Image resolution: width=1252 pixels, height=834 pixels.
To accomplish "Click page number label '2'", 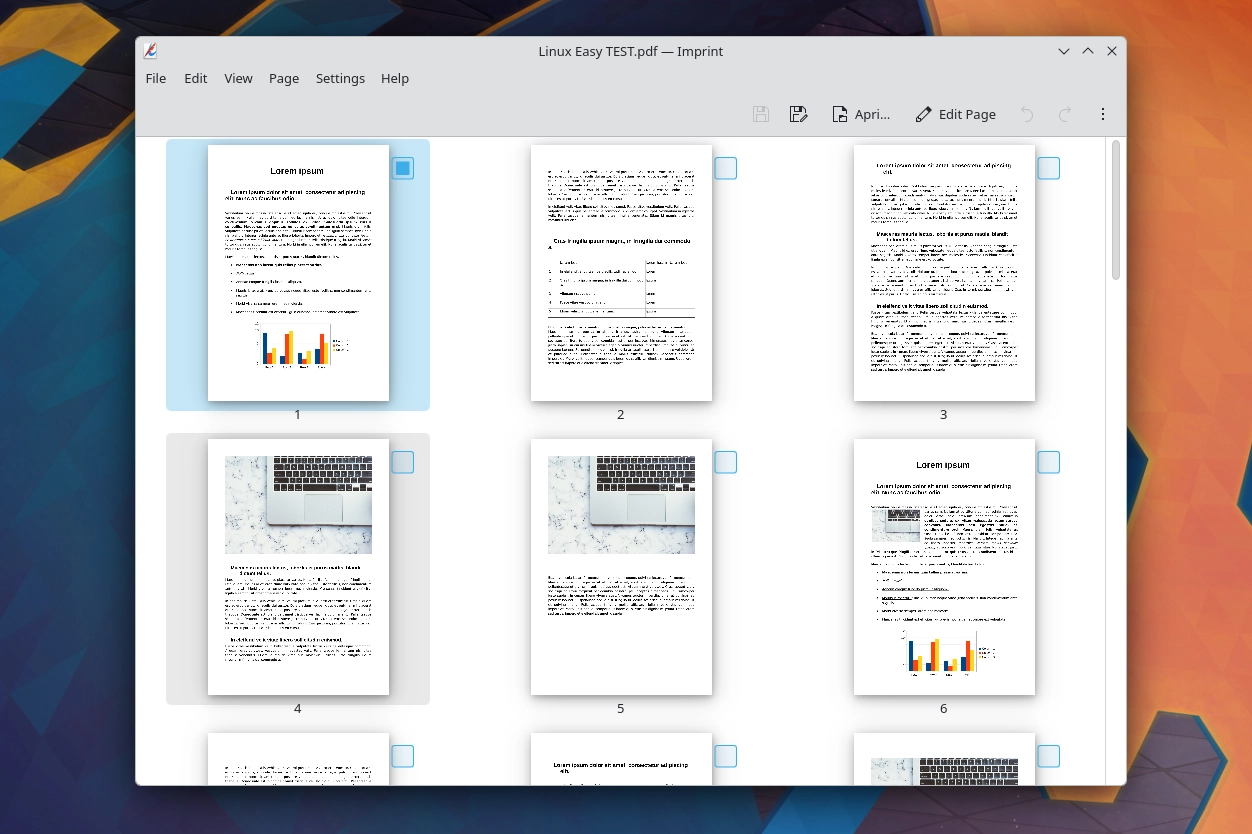I will 621,414.
